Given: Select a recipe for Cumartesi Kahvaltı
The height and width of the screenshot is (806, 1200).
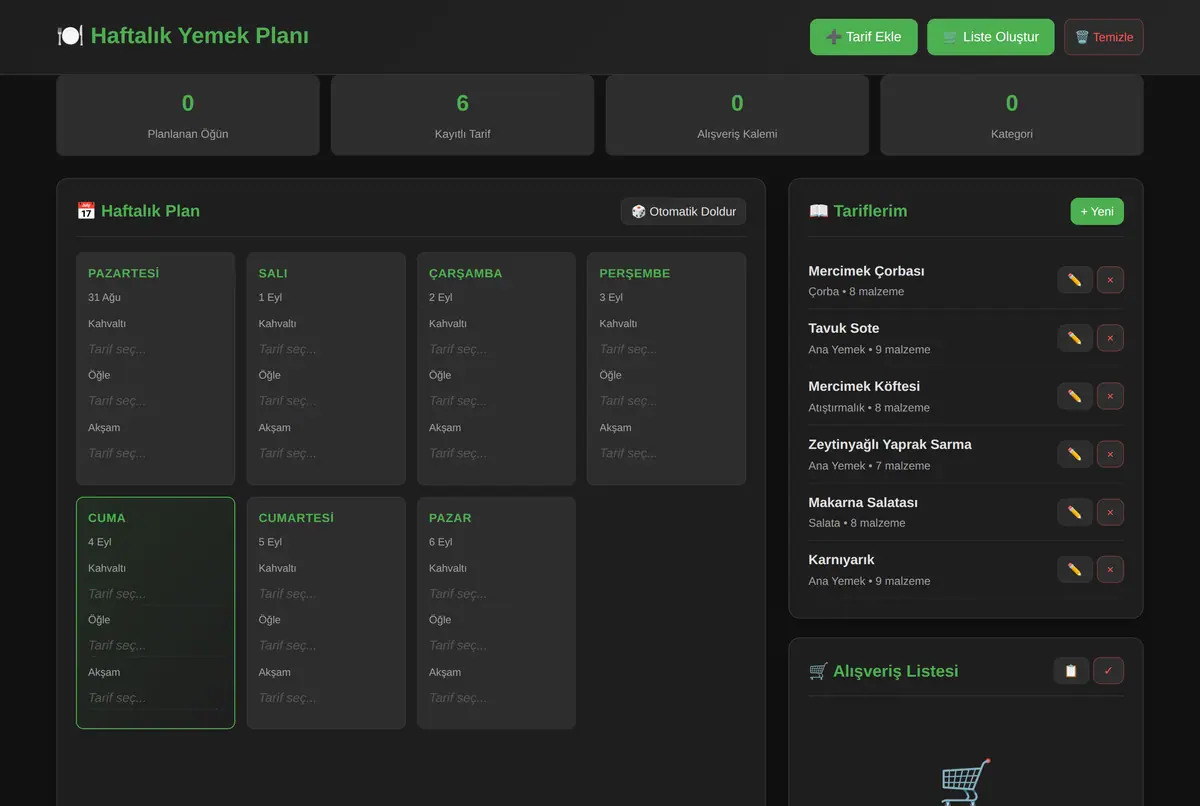Looking at the screenshot, I should [x=326, y=594].
